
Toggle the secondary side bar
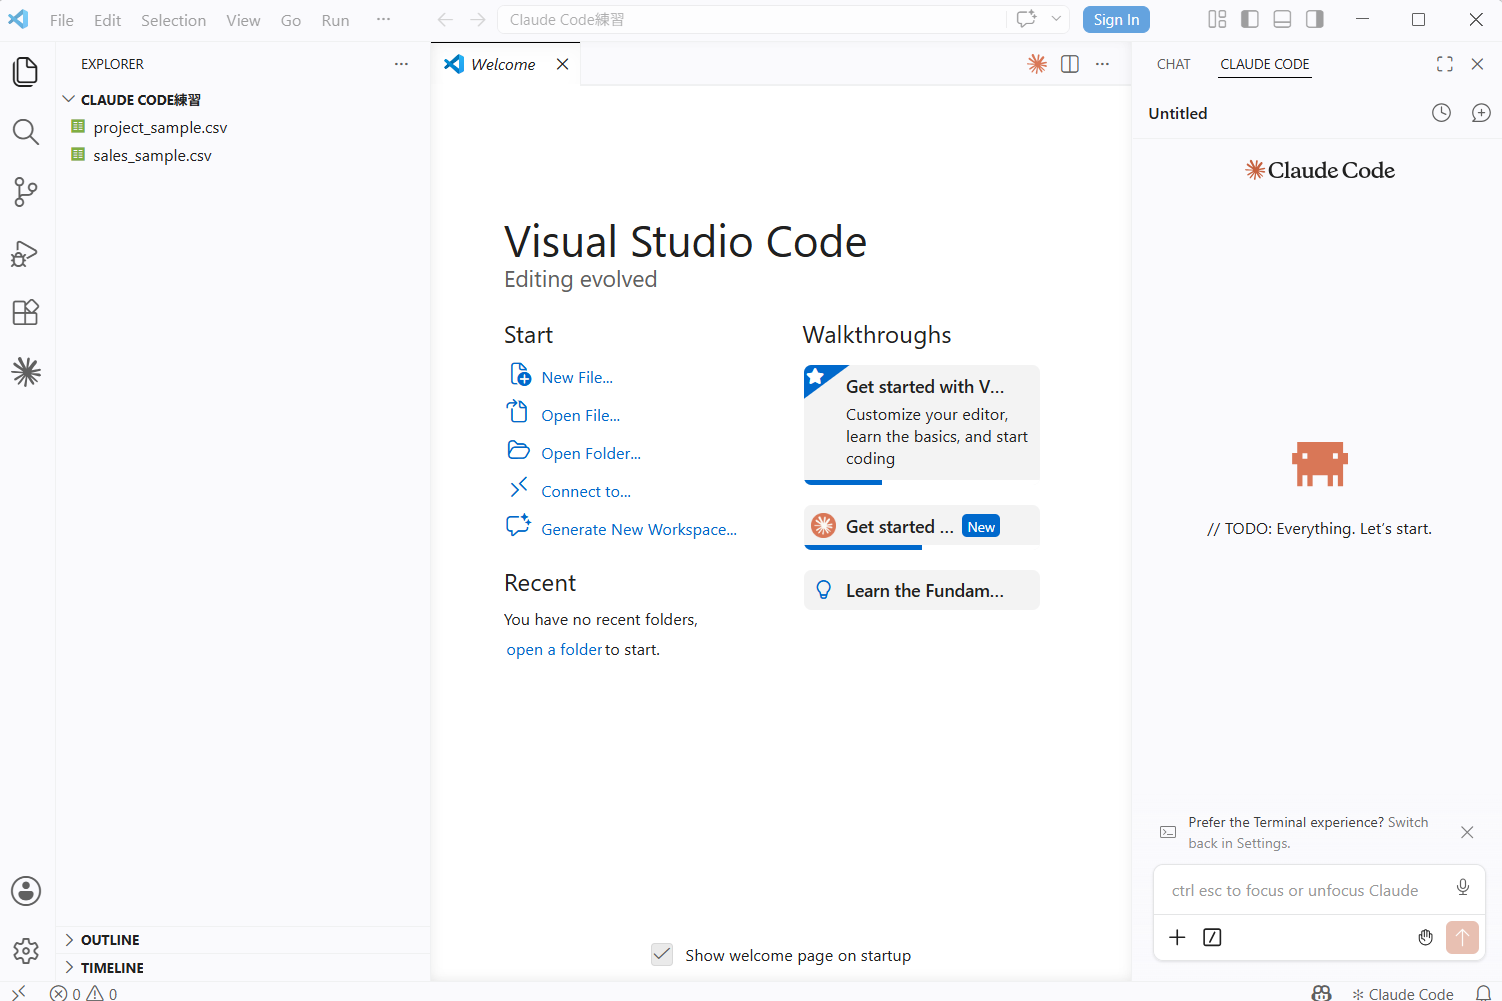(1315, 19)
